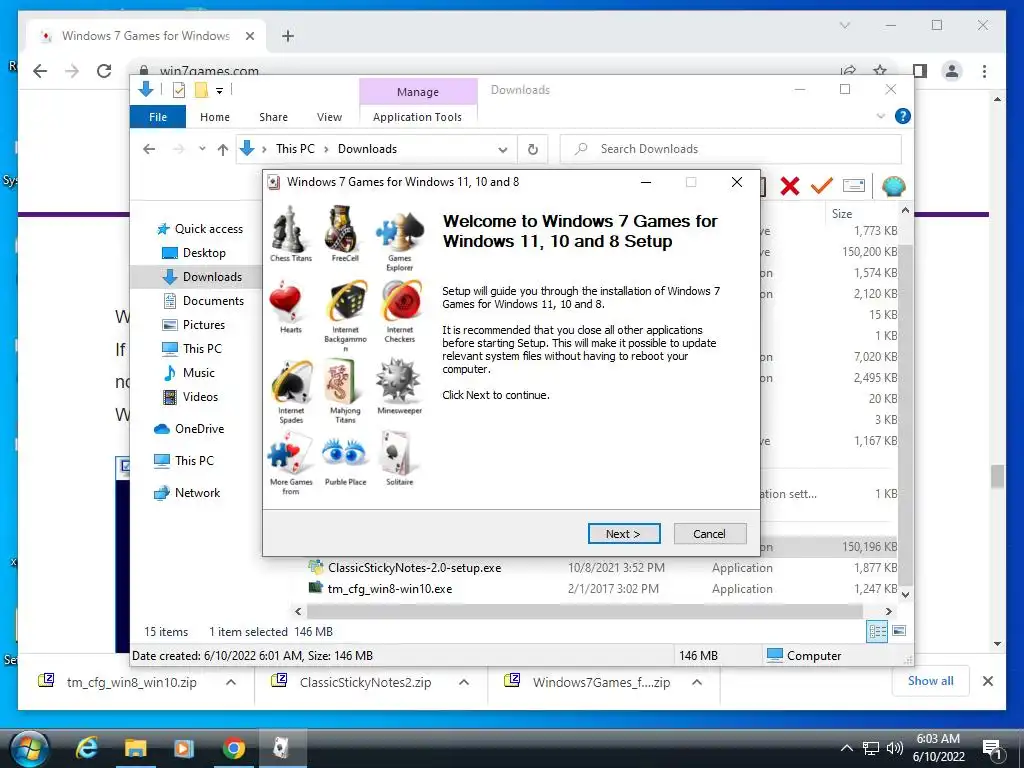The width and height of the screenshot is (1024, 768).
Task: Open the Home ribbon tab
Action: (215, 117)
